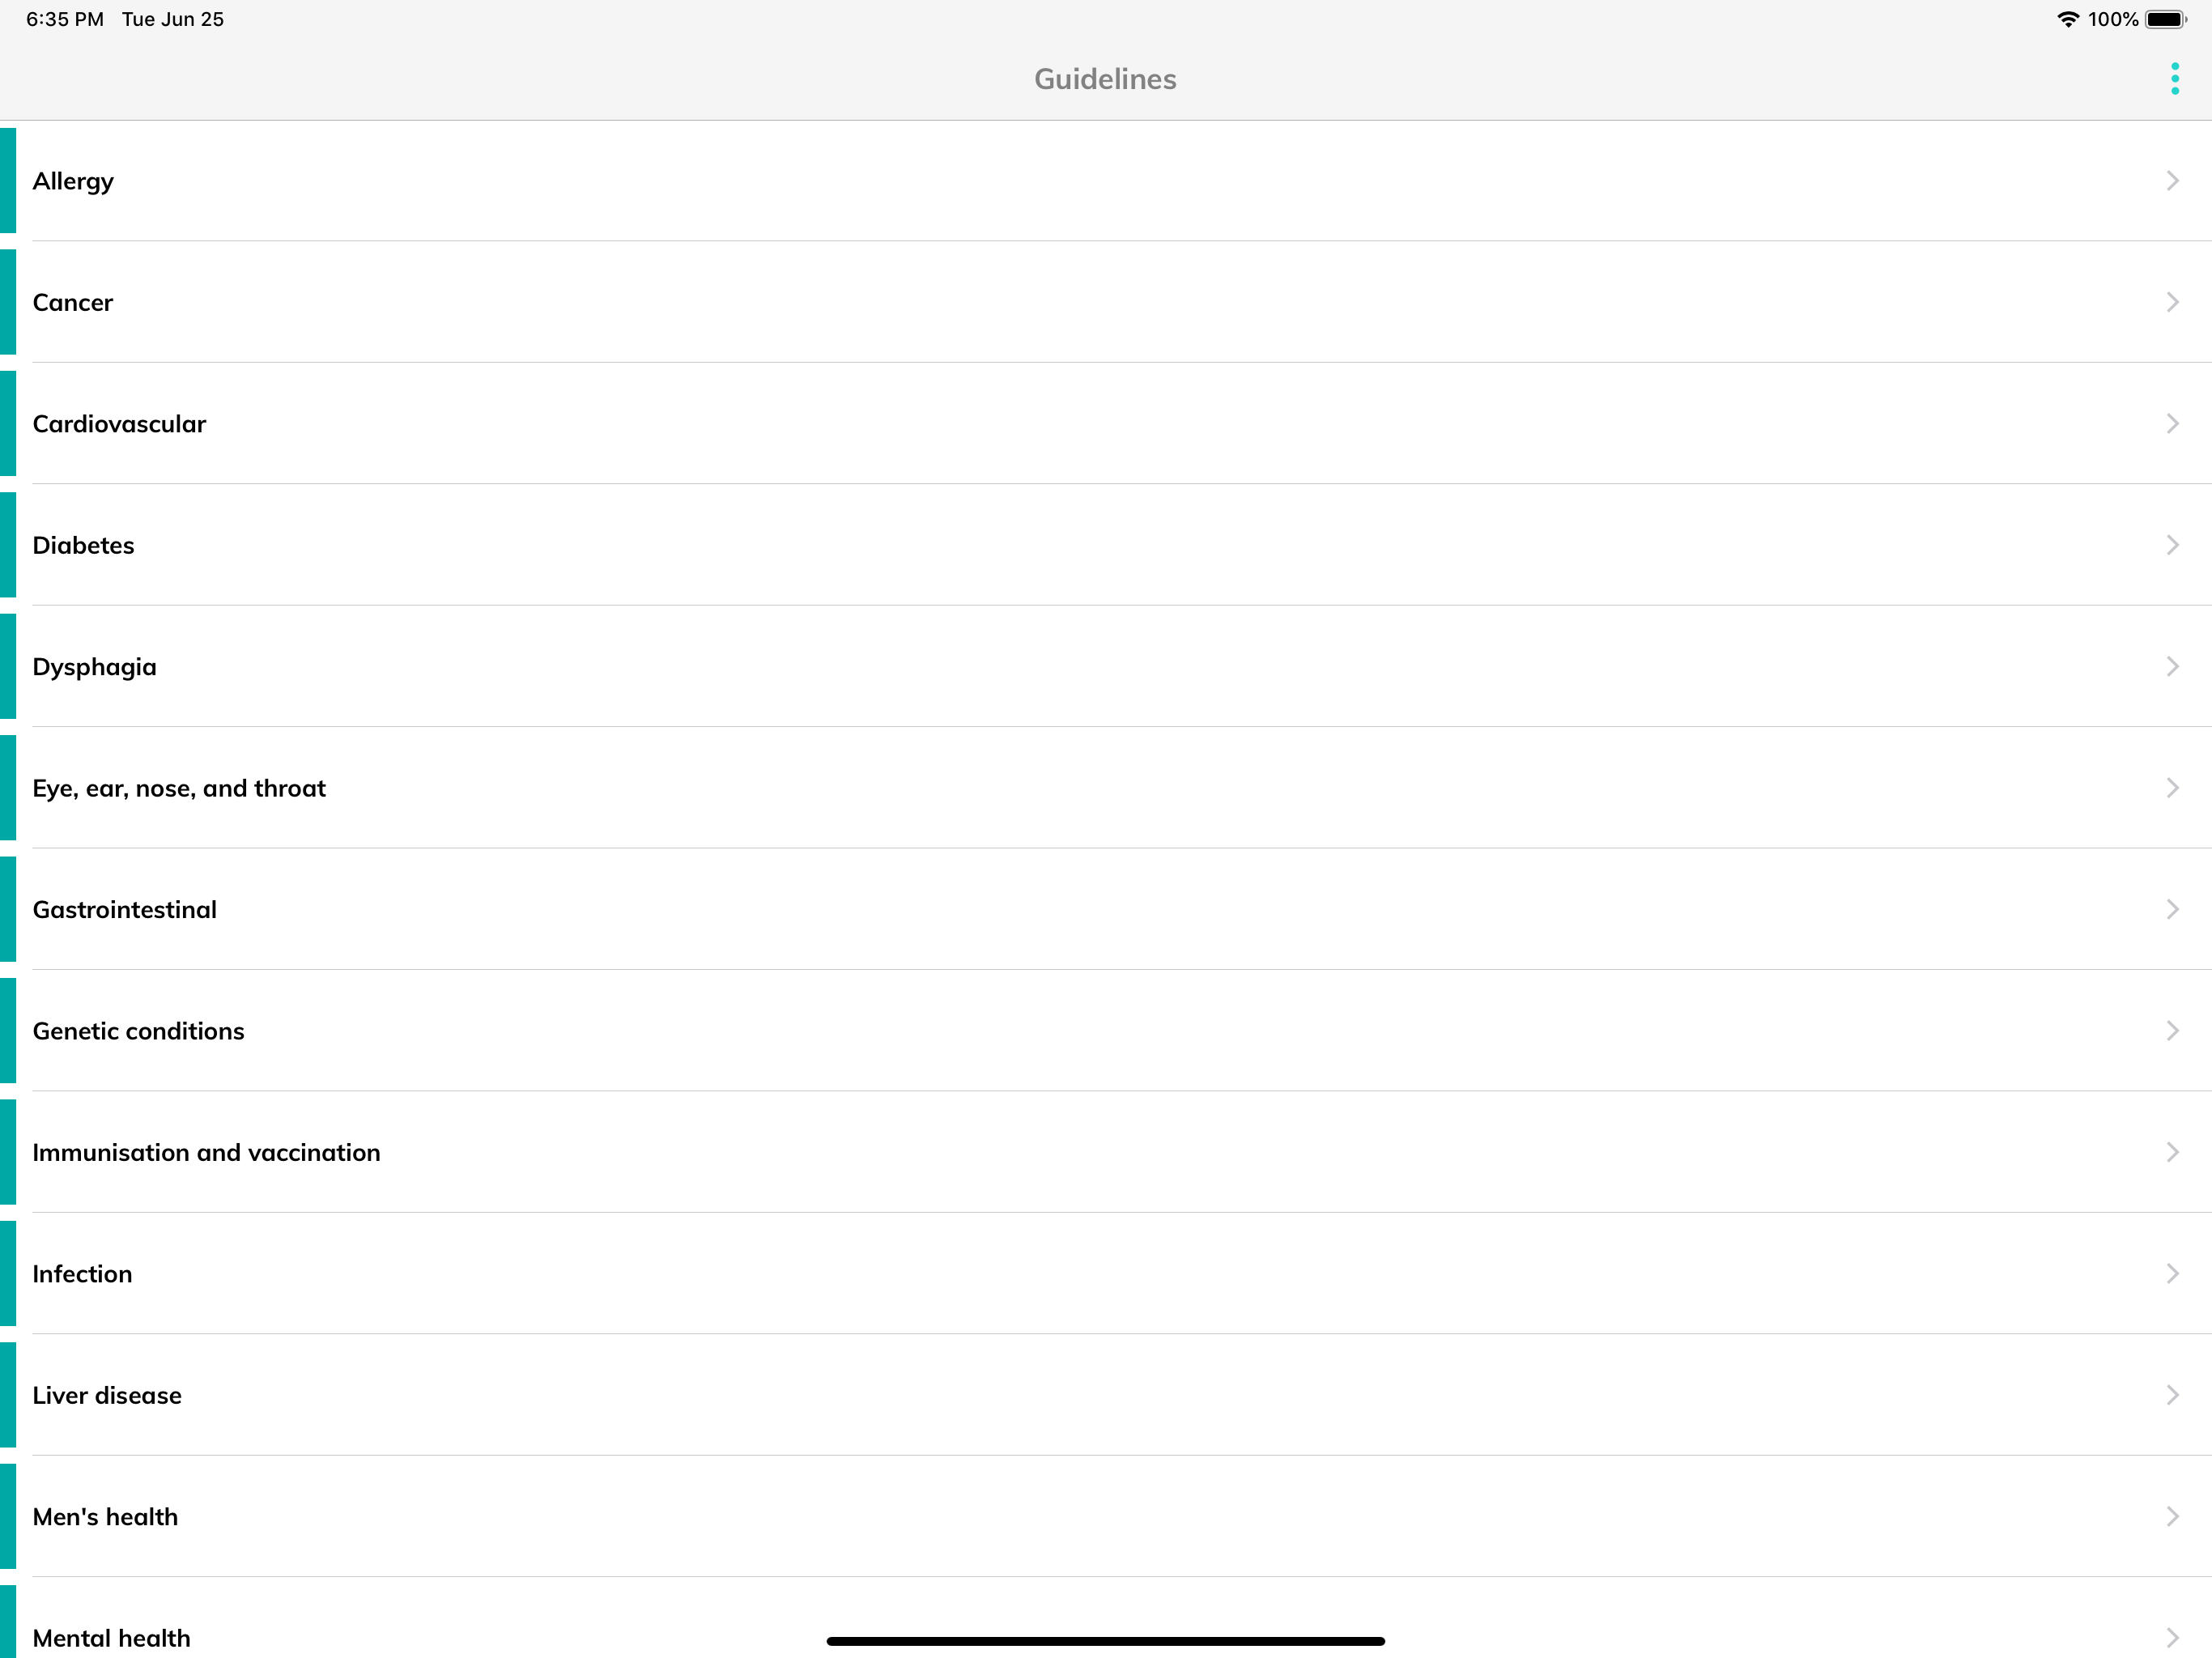Expand the Allergy row chevron

click(2172, 181)
